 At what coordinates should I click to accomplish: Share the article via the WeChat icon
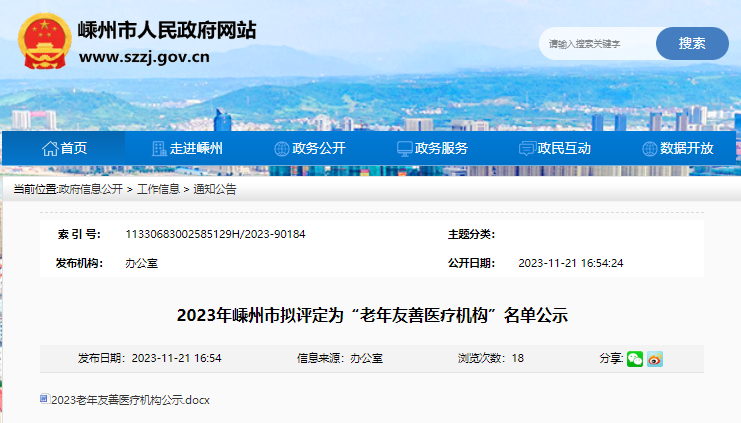tap(635, 359)
